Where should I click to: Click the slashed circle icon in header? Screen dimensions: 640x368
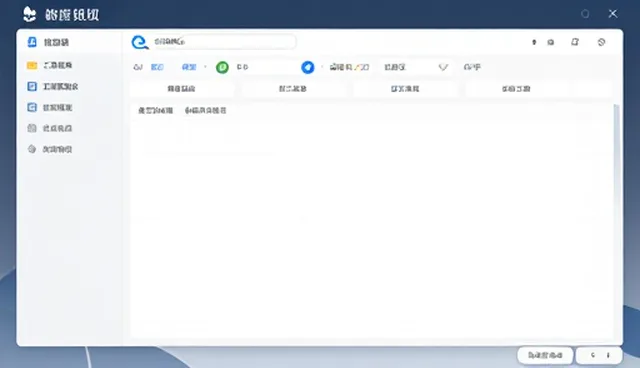[601, 42]
